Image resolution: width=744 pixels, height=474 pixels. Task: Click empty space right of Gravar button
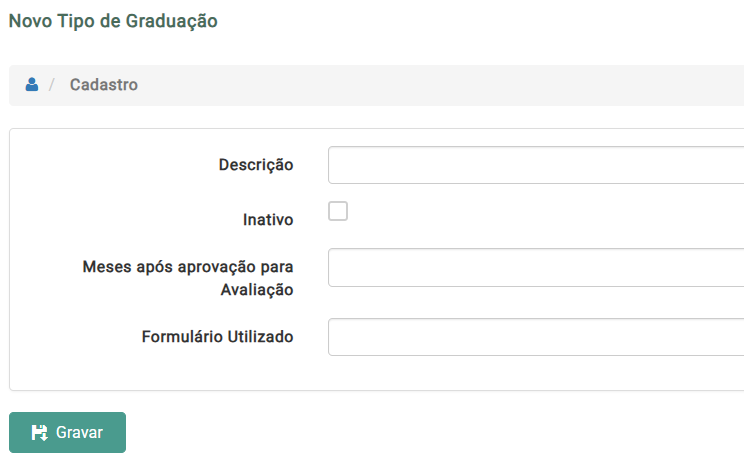pos(400,433)
